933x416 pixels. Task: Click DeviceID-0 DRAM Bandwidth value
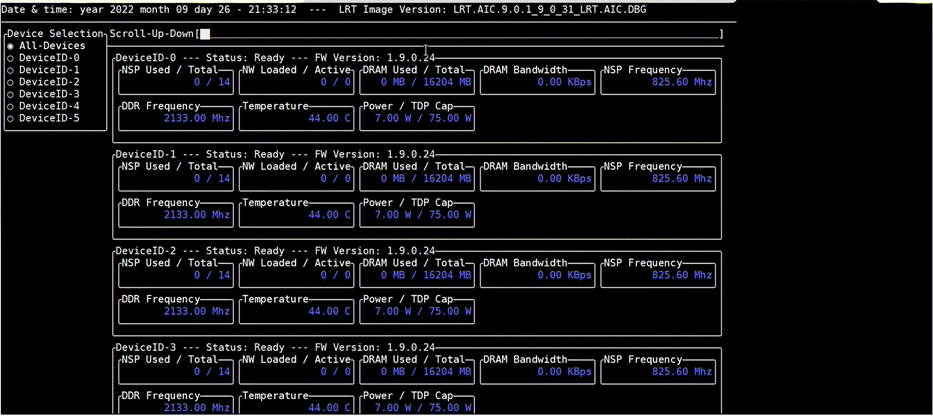[565, 82]
